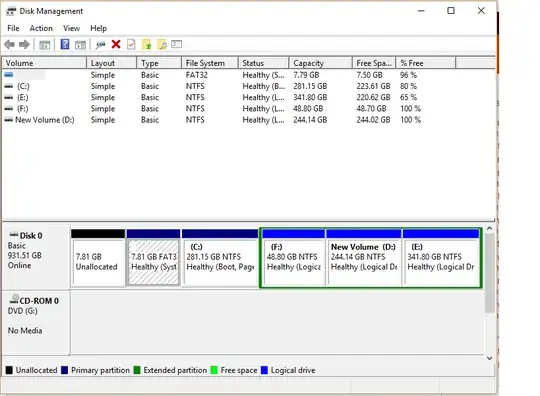540x396 pixels.
Task: Click the red X delete icon
Action: pos(116,44)
